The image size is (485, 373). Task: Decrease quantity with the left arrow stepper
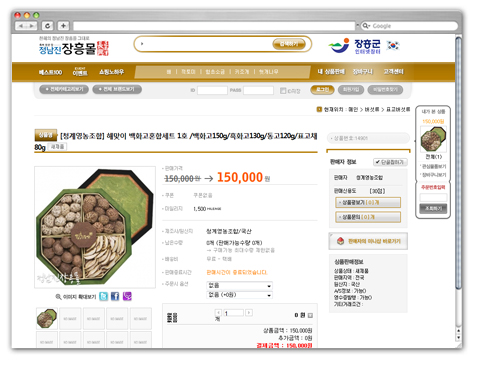coord(218,313)
